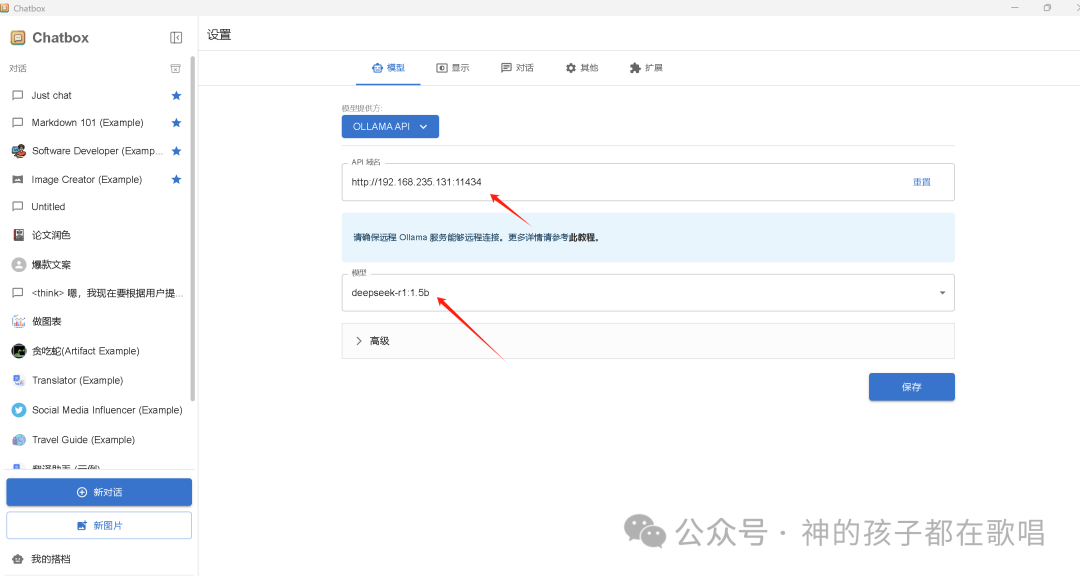Screen dimensions: 1080x576
Task: Click the Translator (Example) icon
Action: click(x=19, y=380)
